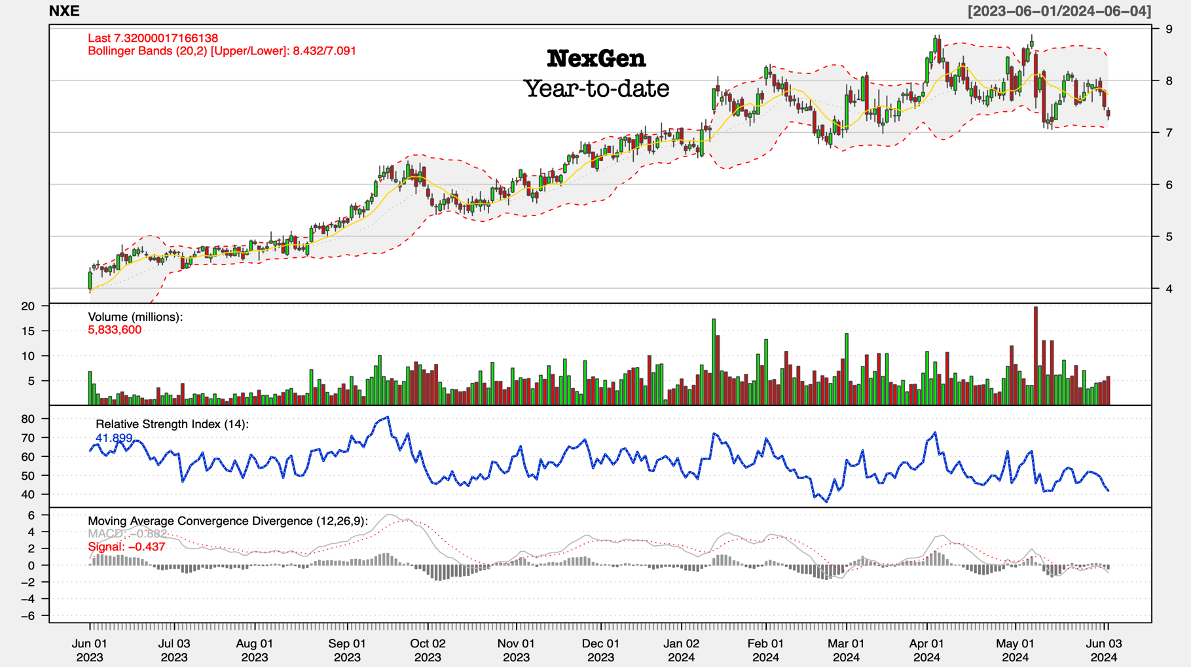Screen dimensions: 1192x668
Task: Click the price axis label 8
Action: click(1169, 81)
